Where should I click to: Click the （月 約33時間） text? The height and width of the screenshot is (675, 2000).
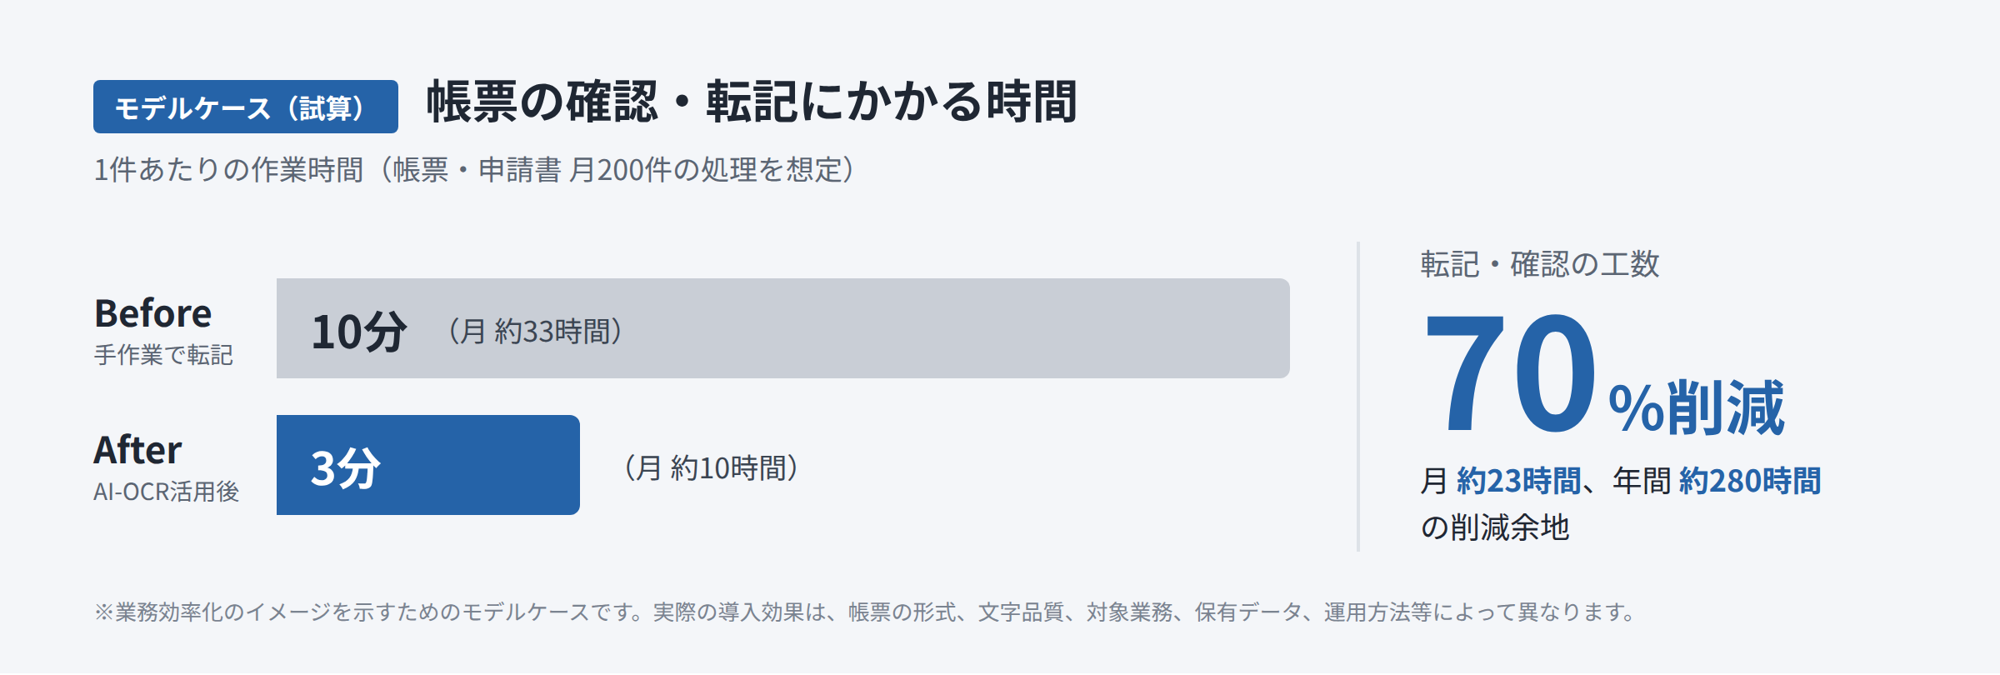[x=531, y=331]
